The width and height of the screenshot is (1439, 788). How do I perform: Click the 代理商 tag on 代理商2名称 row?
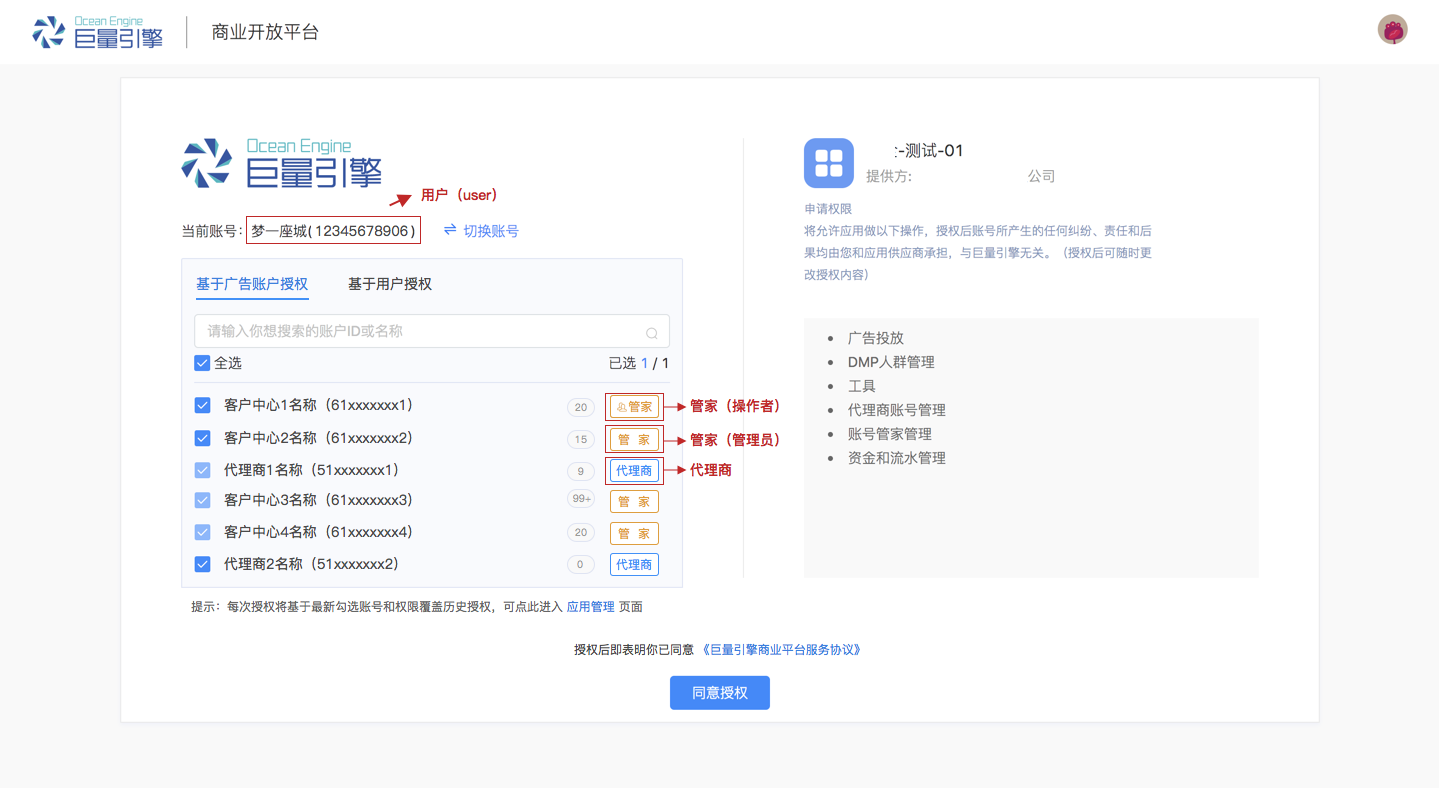coord(634,565)
